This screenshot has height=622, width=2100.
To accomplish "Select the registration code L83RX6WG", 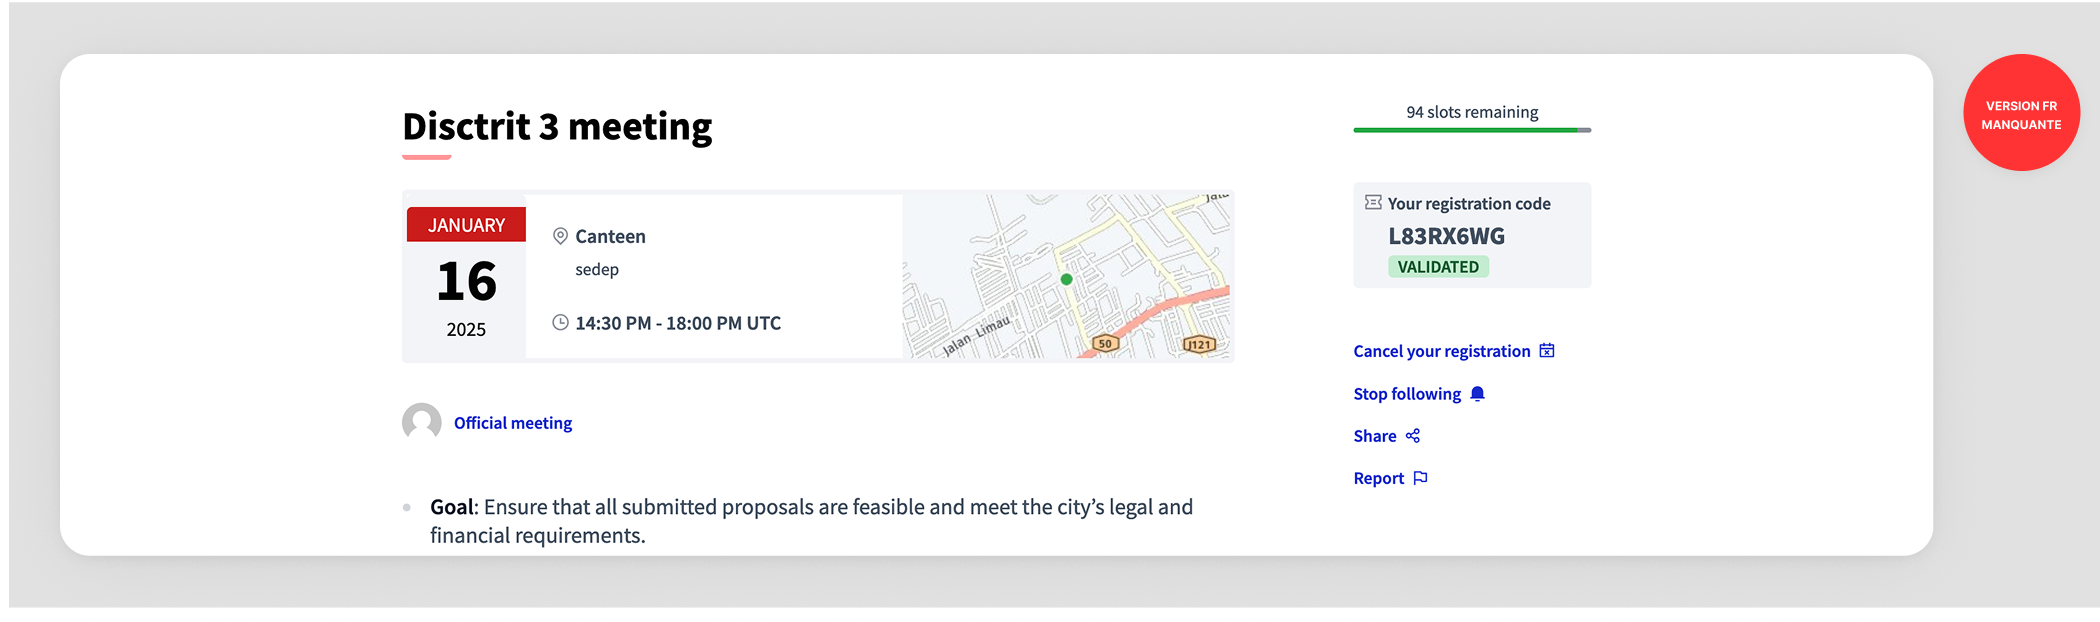I will click(1446, 236).
